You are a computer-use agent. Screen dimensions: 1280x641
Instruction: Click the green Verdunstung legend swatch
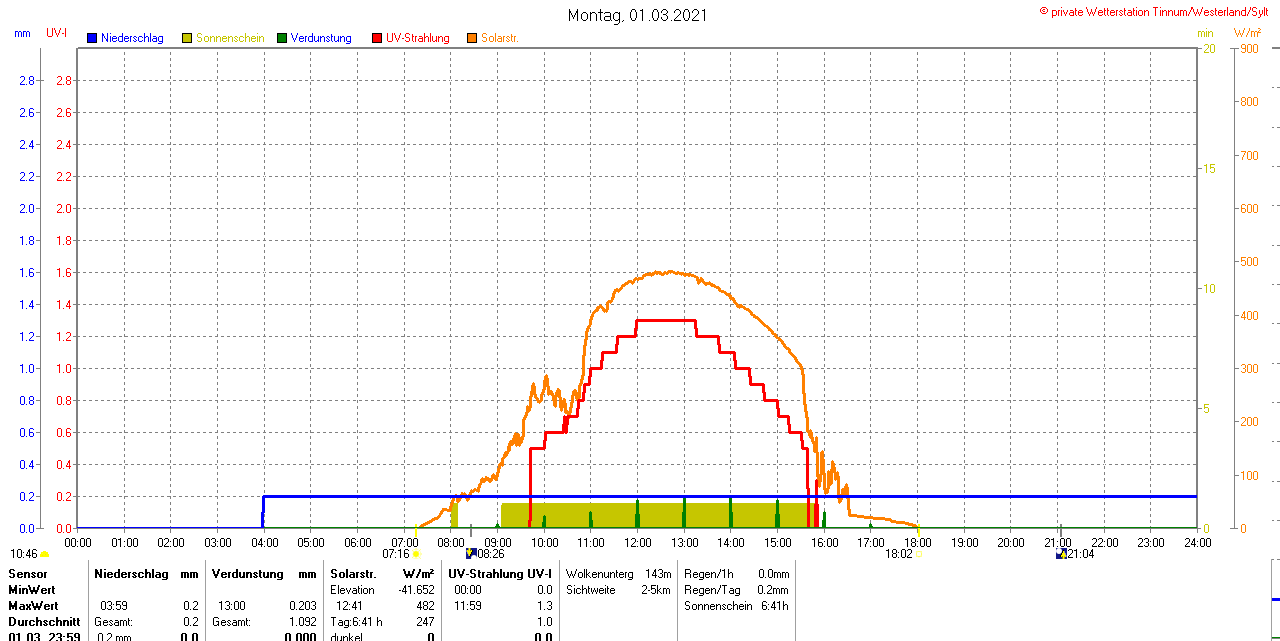pyautogui.click(x=282, y=38)
